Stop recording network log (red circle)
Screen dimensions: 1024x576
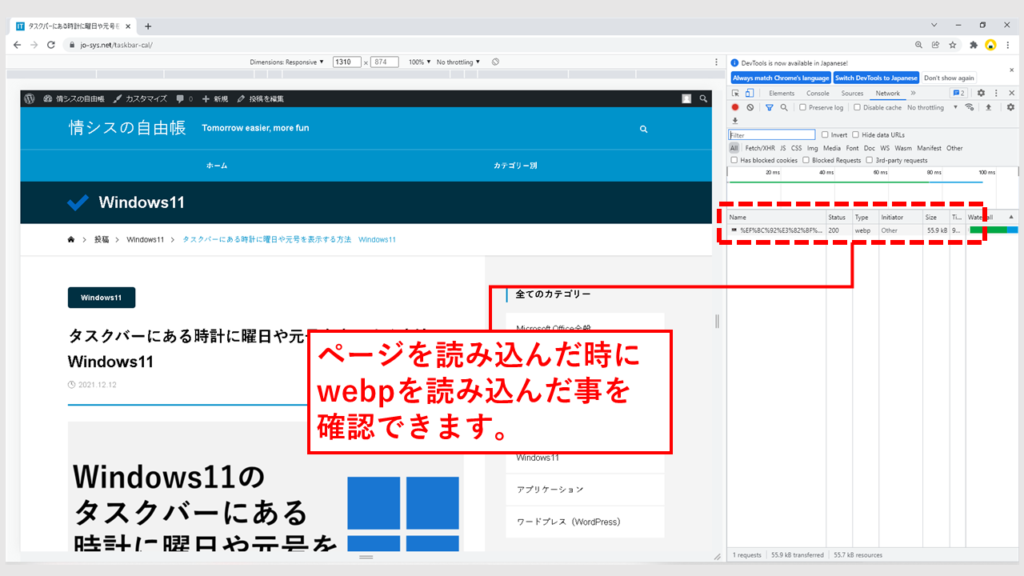(x=735, y=108)
